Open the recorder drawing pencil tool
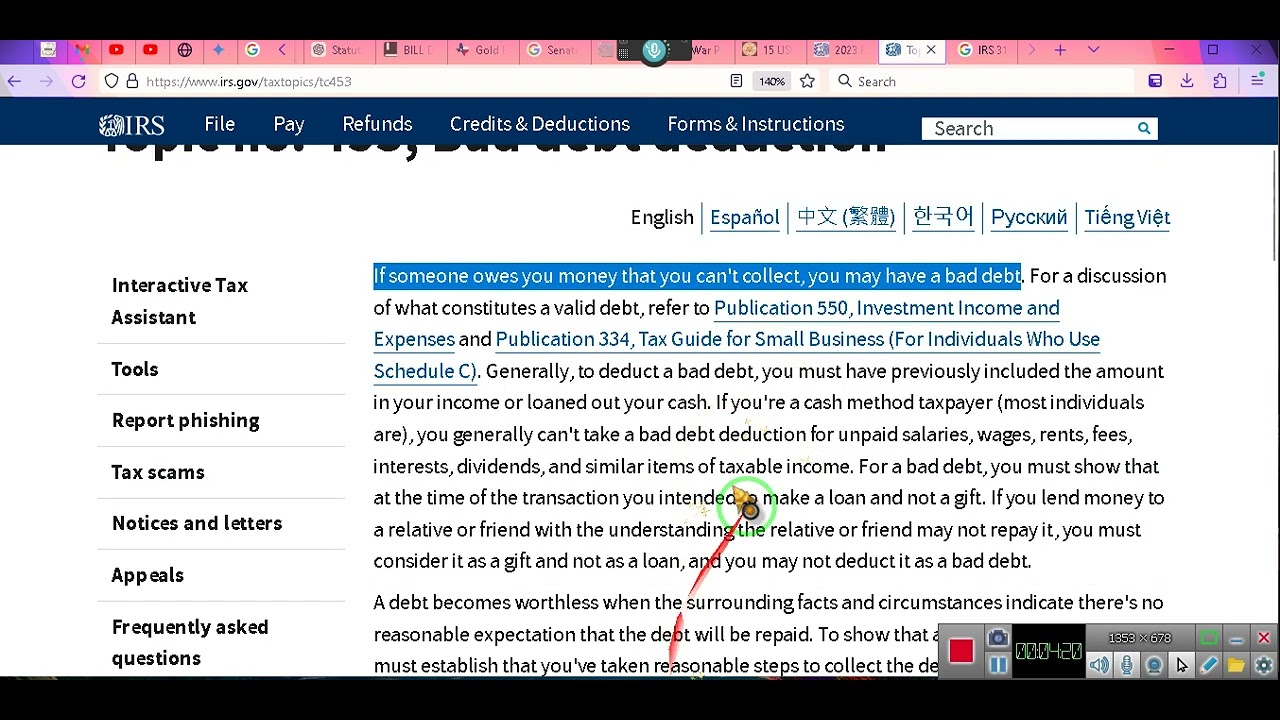This screenshot has height=720, width=1280. 1209,665
